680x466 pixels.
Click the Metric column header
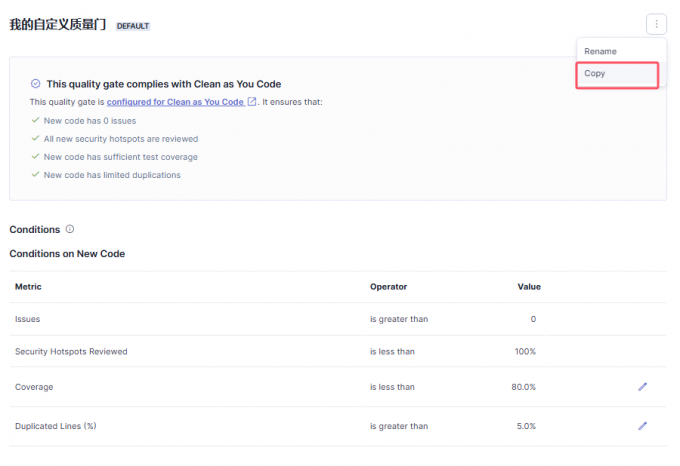click(28, 287)
